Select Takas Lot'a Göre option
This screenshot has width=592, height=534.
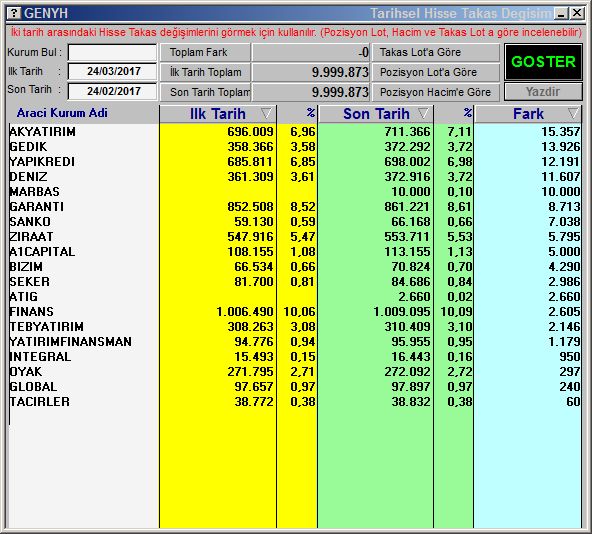tap(436, 52)
